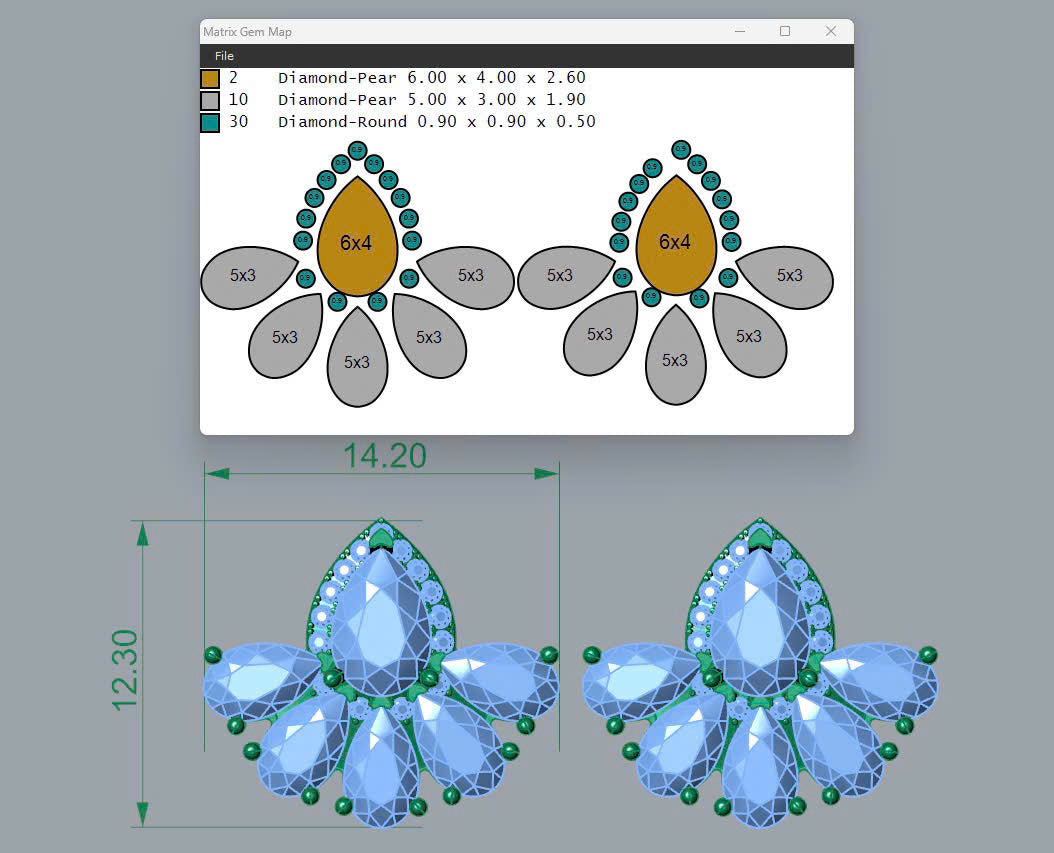Select the gold 6x4 pear in left gem map
Screen dimensions: 1054x853
(x=357, y=240)
